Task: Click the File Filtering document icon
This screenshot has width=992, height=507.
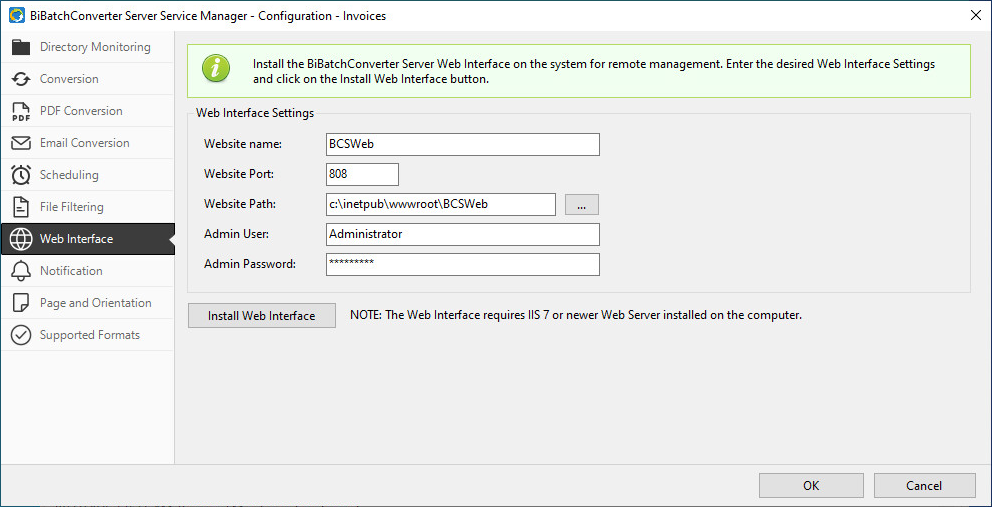Action: [x=21, y=207]
